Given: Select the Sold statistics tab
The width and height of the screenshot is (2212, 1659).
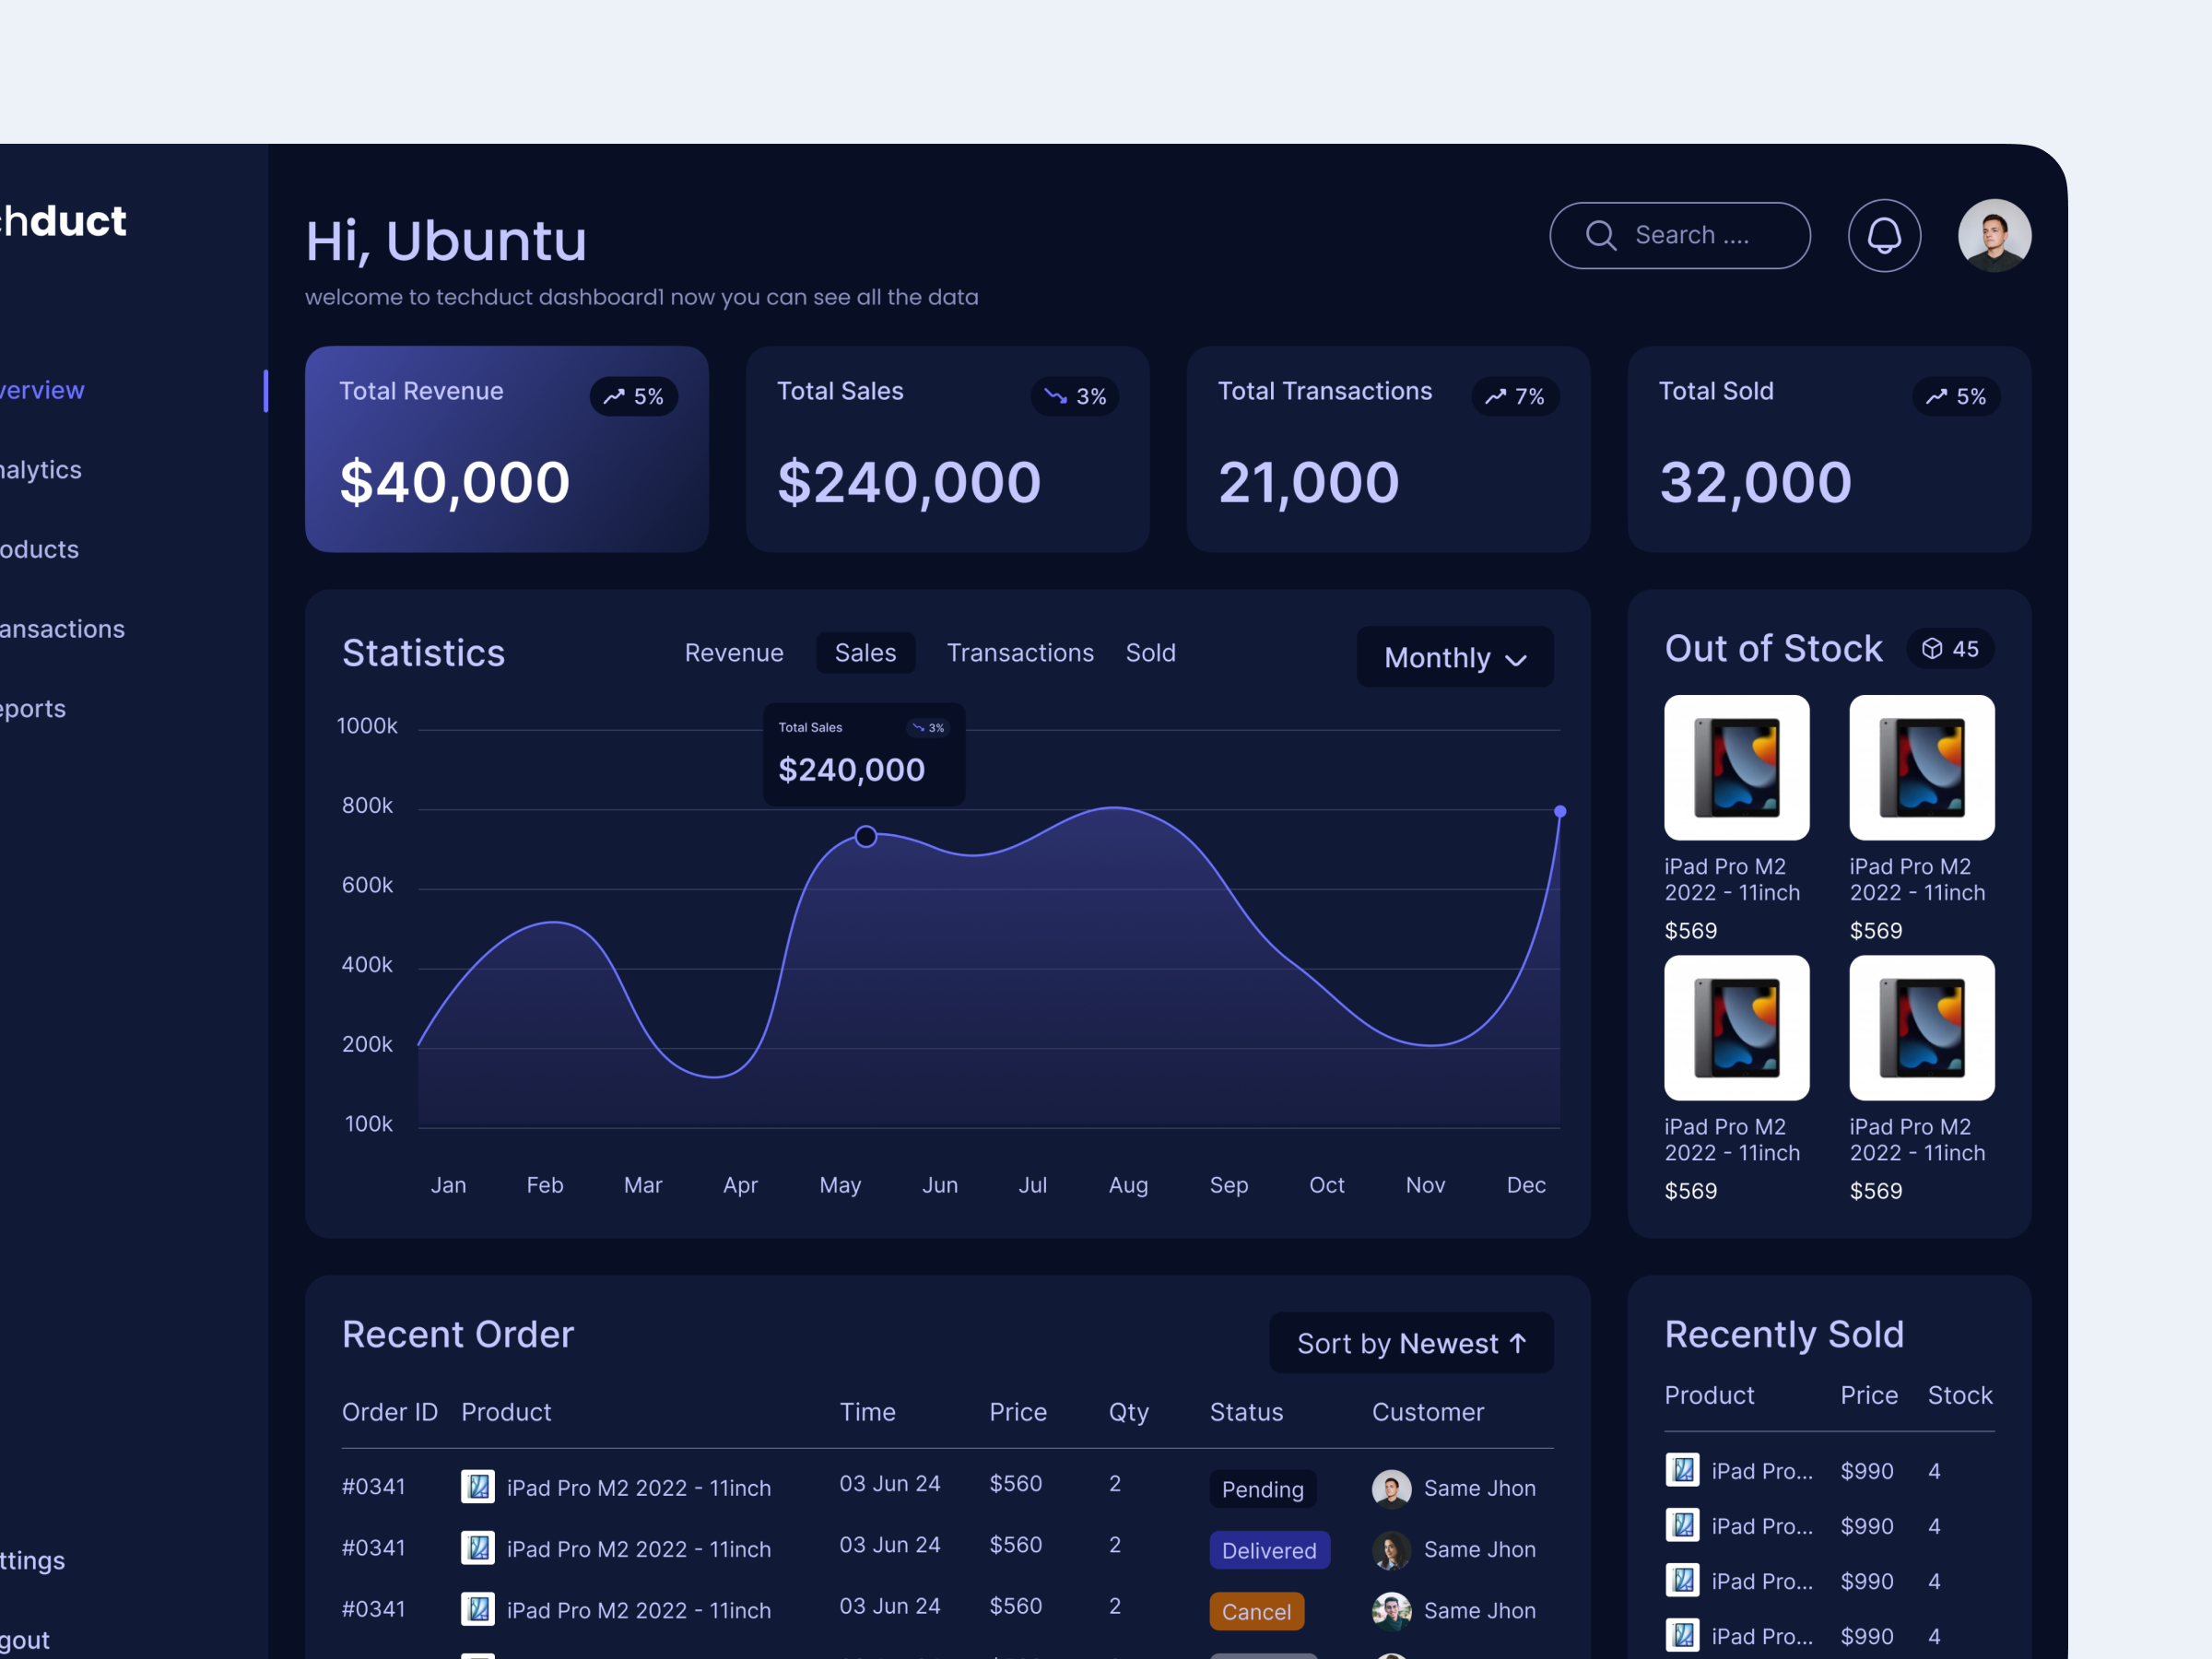Looking at the screenshot, I should click(1151, 652).
